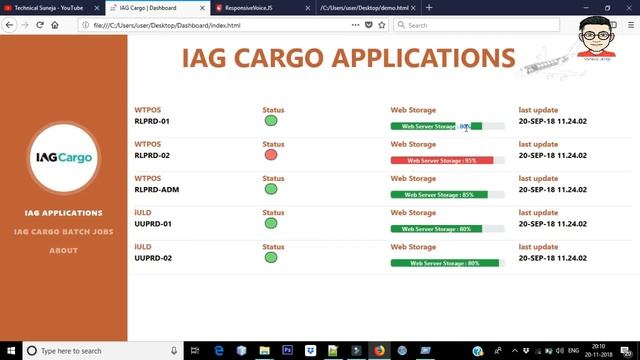This screenshot has height=360, width=640.
Task: Open the help question-mark tray icon
Action: click(478, 351)
